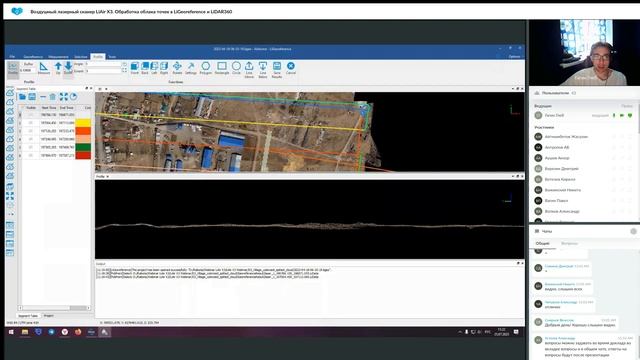Image resolution: width=640 pixels, height=360 pixels.
Task: Click the minus icon in Segment Table
Action: 43,97
